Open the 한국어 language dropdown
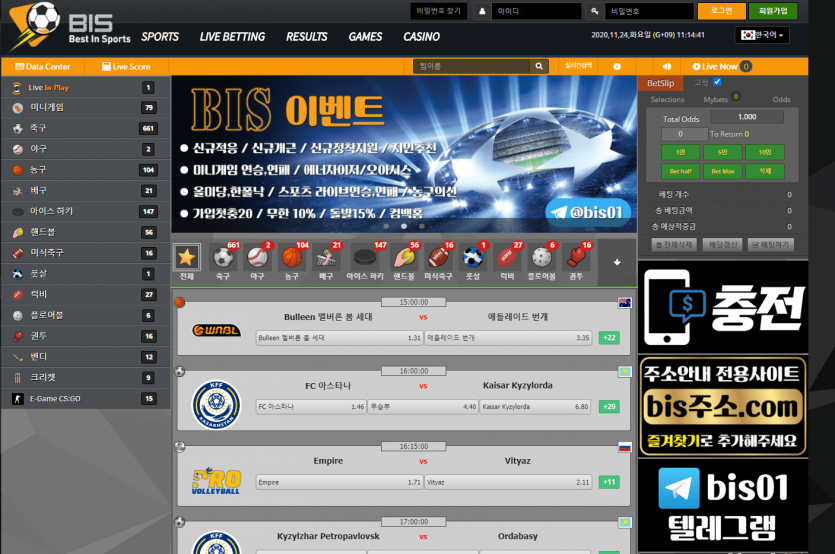 [x=762, y=35]
